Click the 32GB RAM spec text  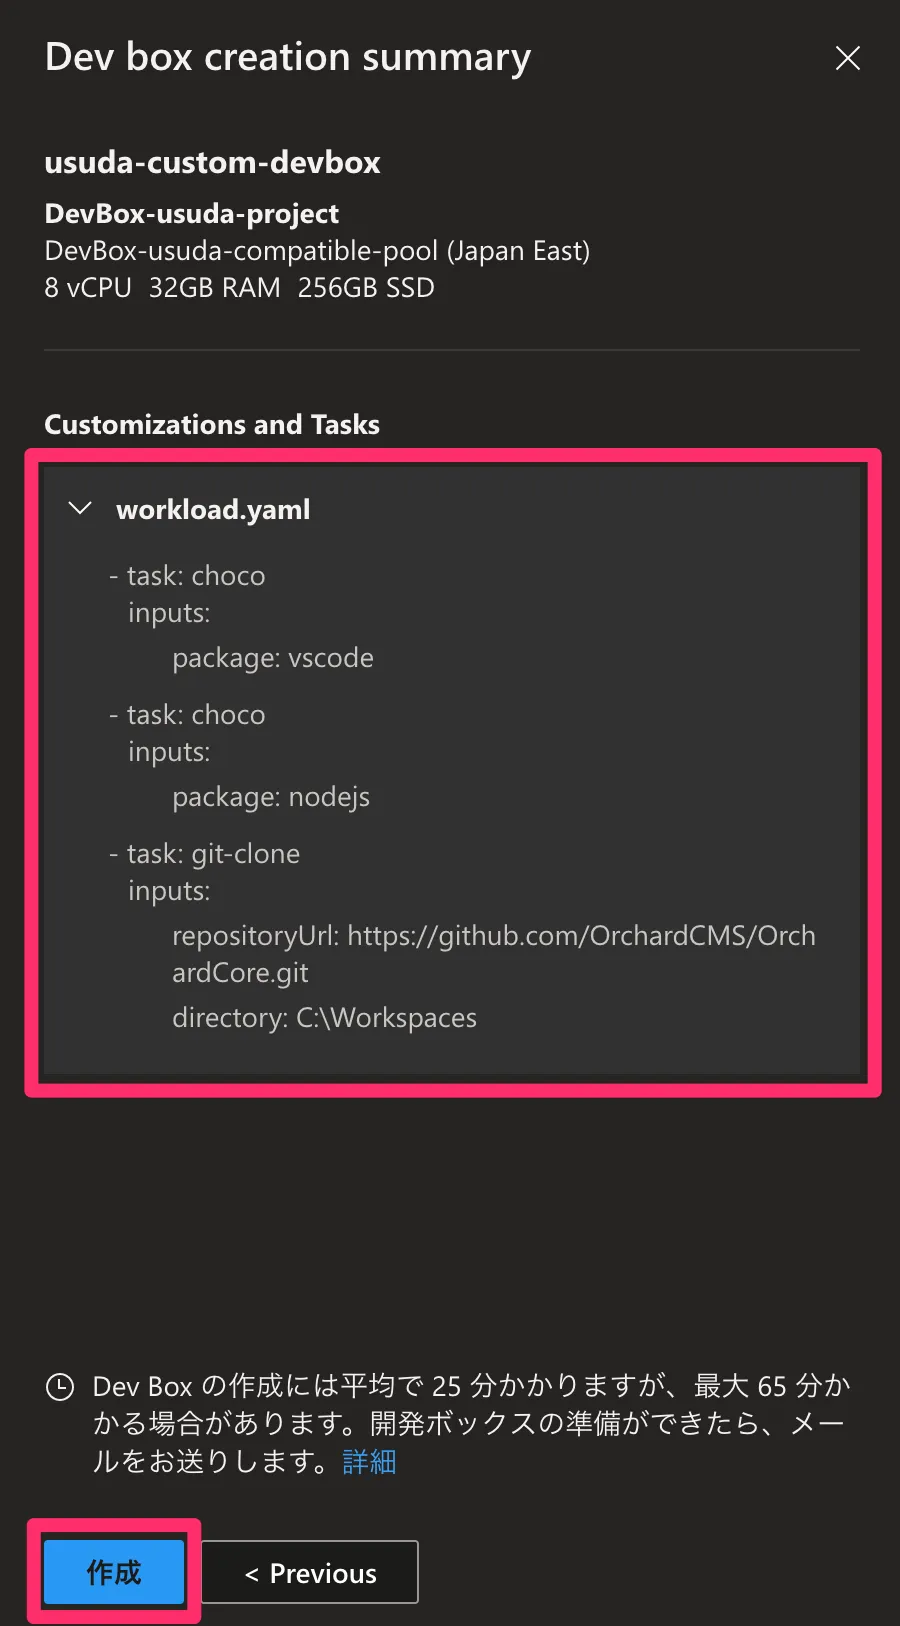(x=214, y=288)
